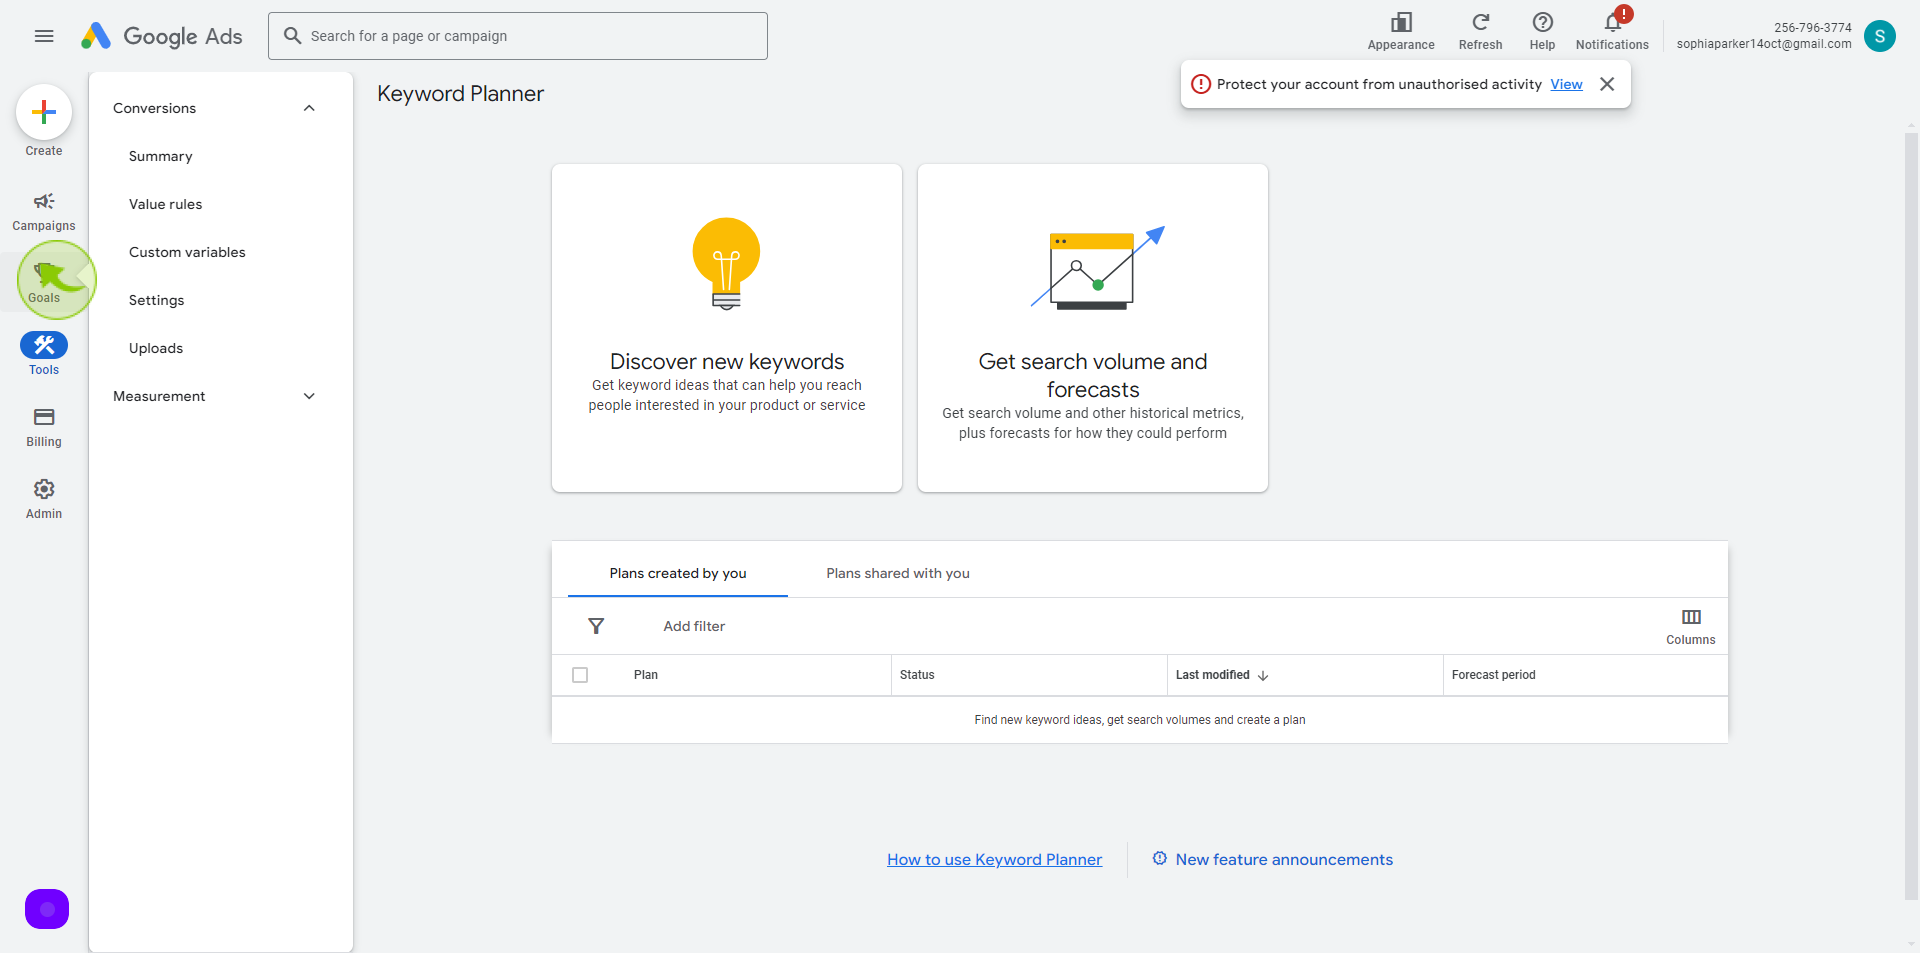This screenshot has height=953, width=1920.
Task: Click View link in security alert
Action: pyautogui.click(x=1566, y=84)
